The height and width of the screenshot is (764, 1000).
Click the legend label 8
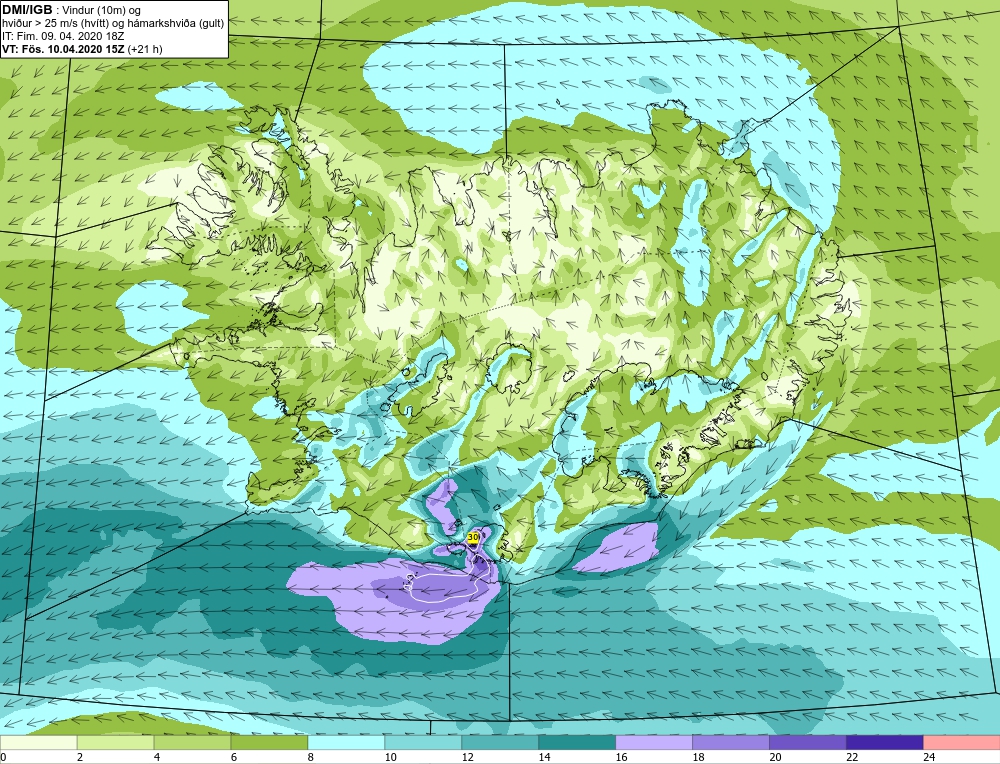[x=311, y=757]
